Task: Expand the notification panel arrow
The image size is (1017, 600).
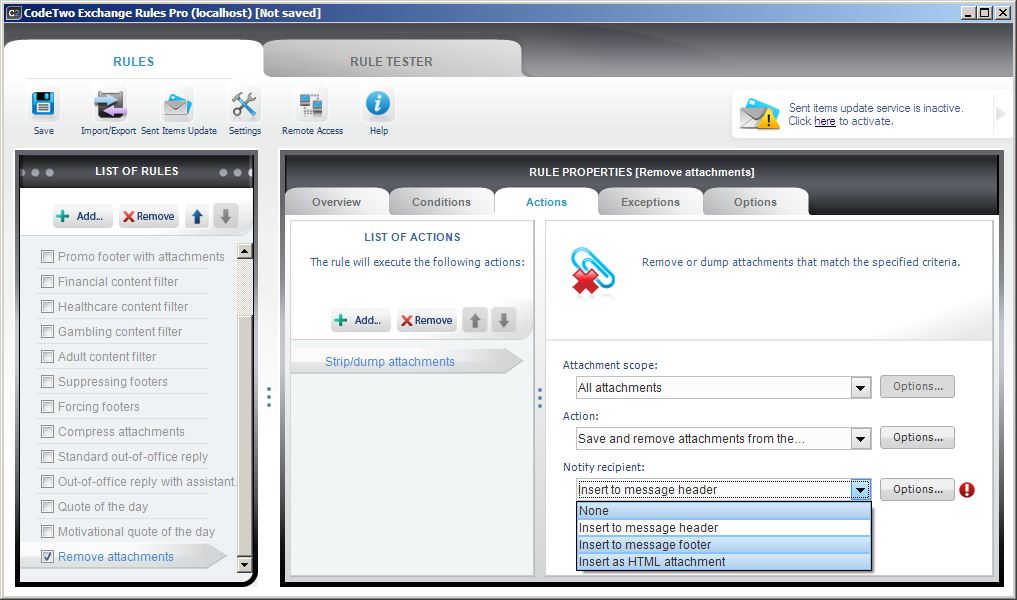Action: [1001, 114]
